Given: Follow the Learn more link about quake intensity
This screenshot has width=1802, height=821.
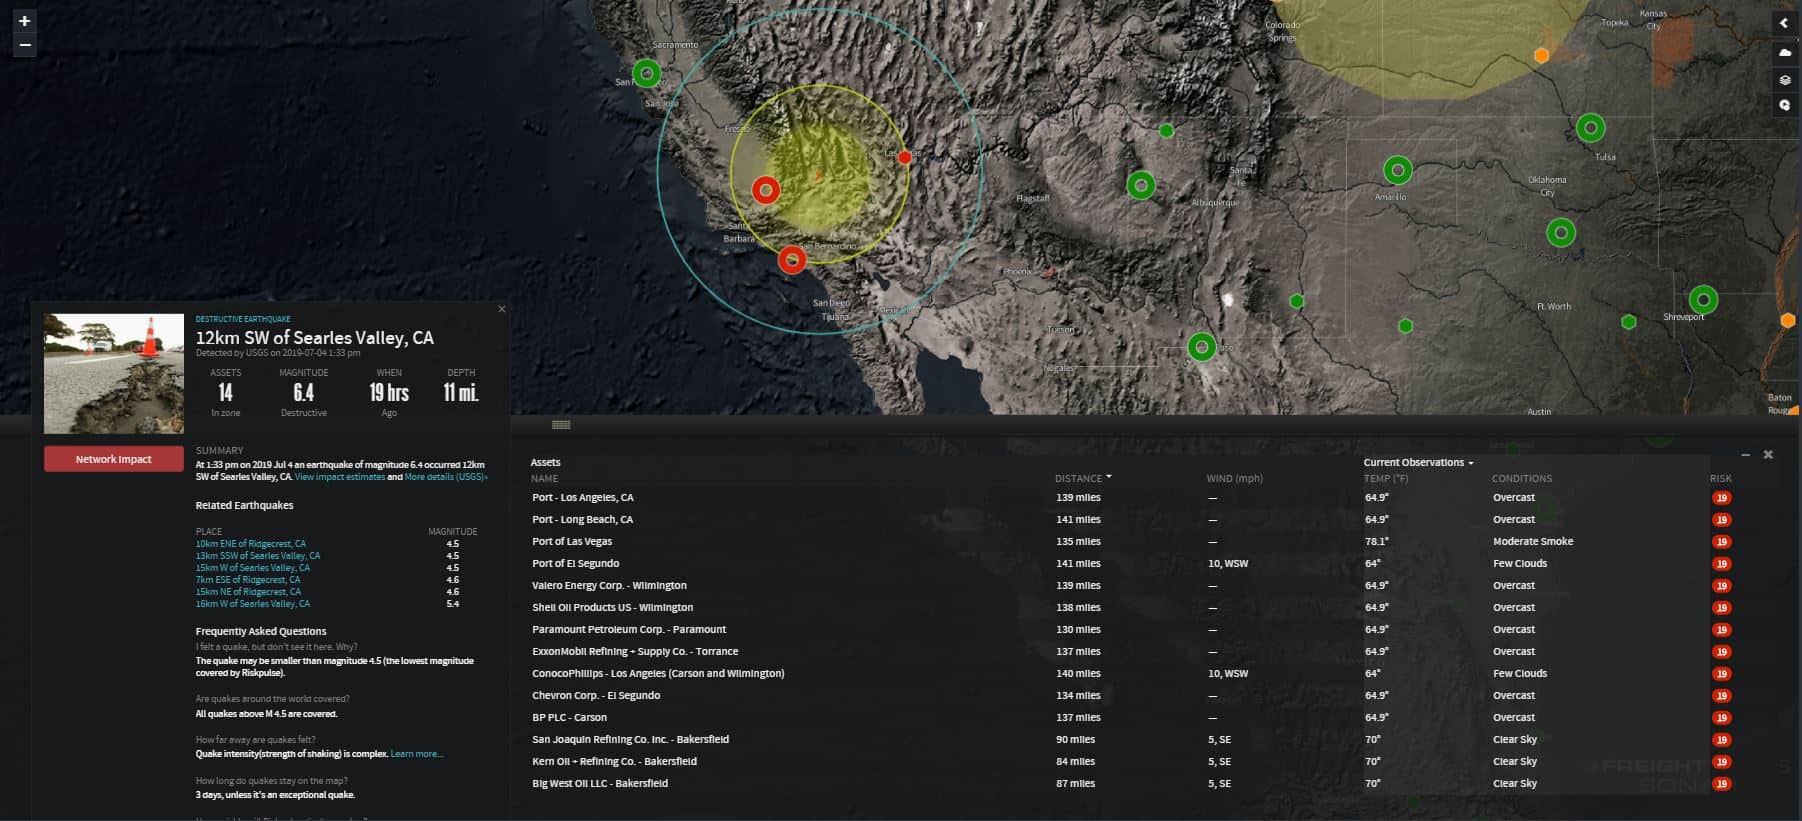Looking at the screenshot, I should pyautogui.click(x=417, y=754).
